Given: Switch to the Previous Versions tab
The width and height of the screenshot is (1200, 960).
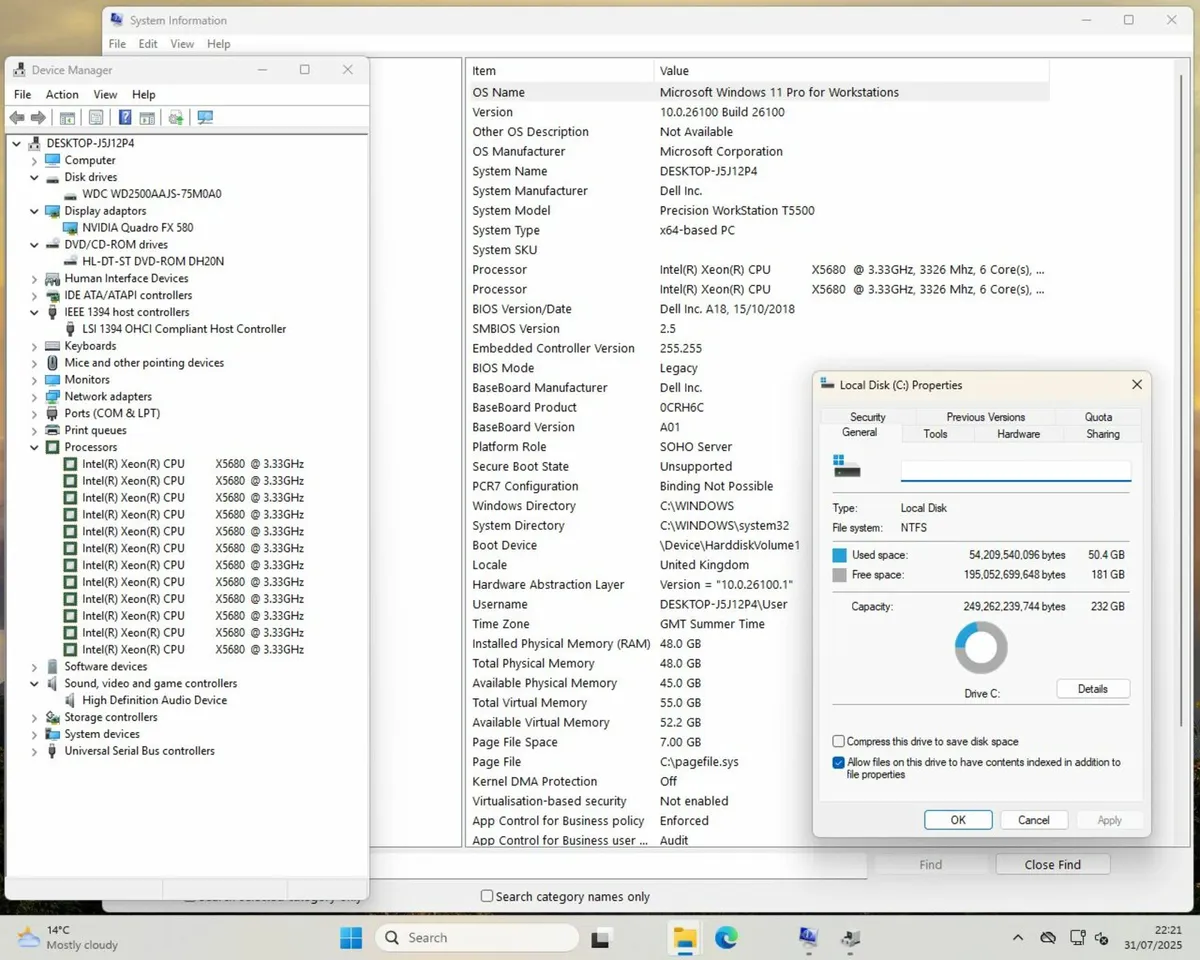Looking at the screenshot, I should tap(985, 417).
